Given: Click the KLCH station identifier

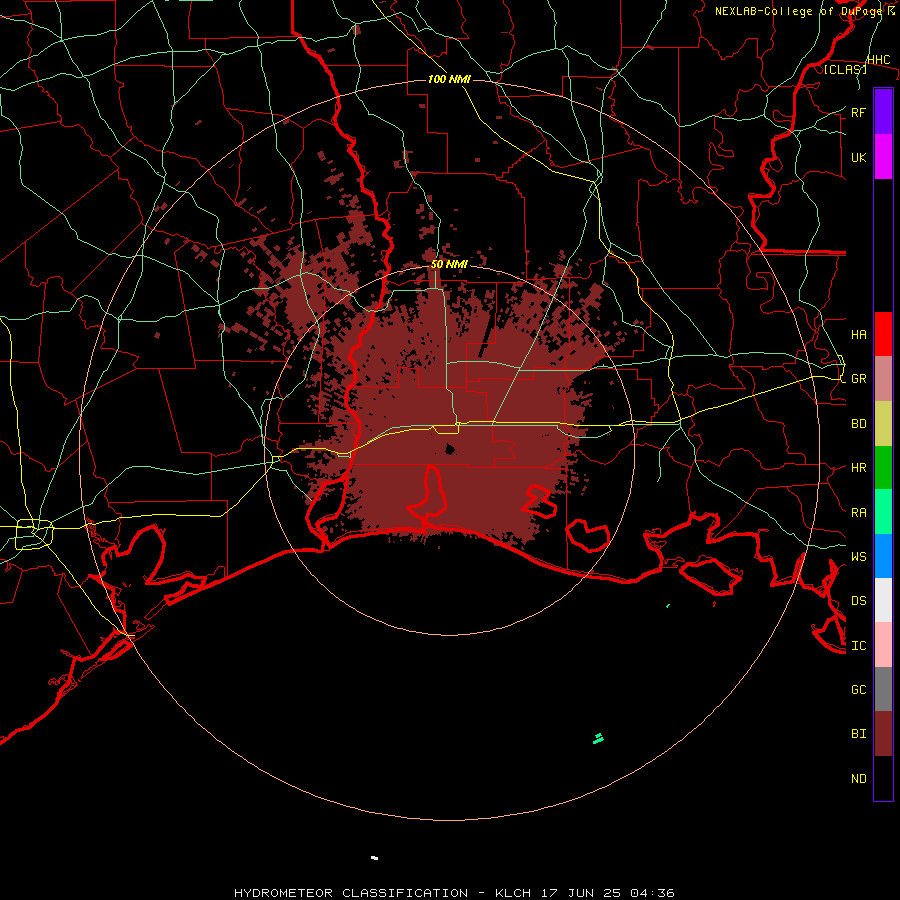Looking at the screenshot, I should click(512, 893).
